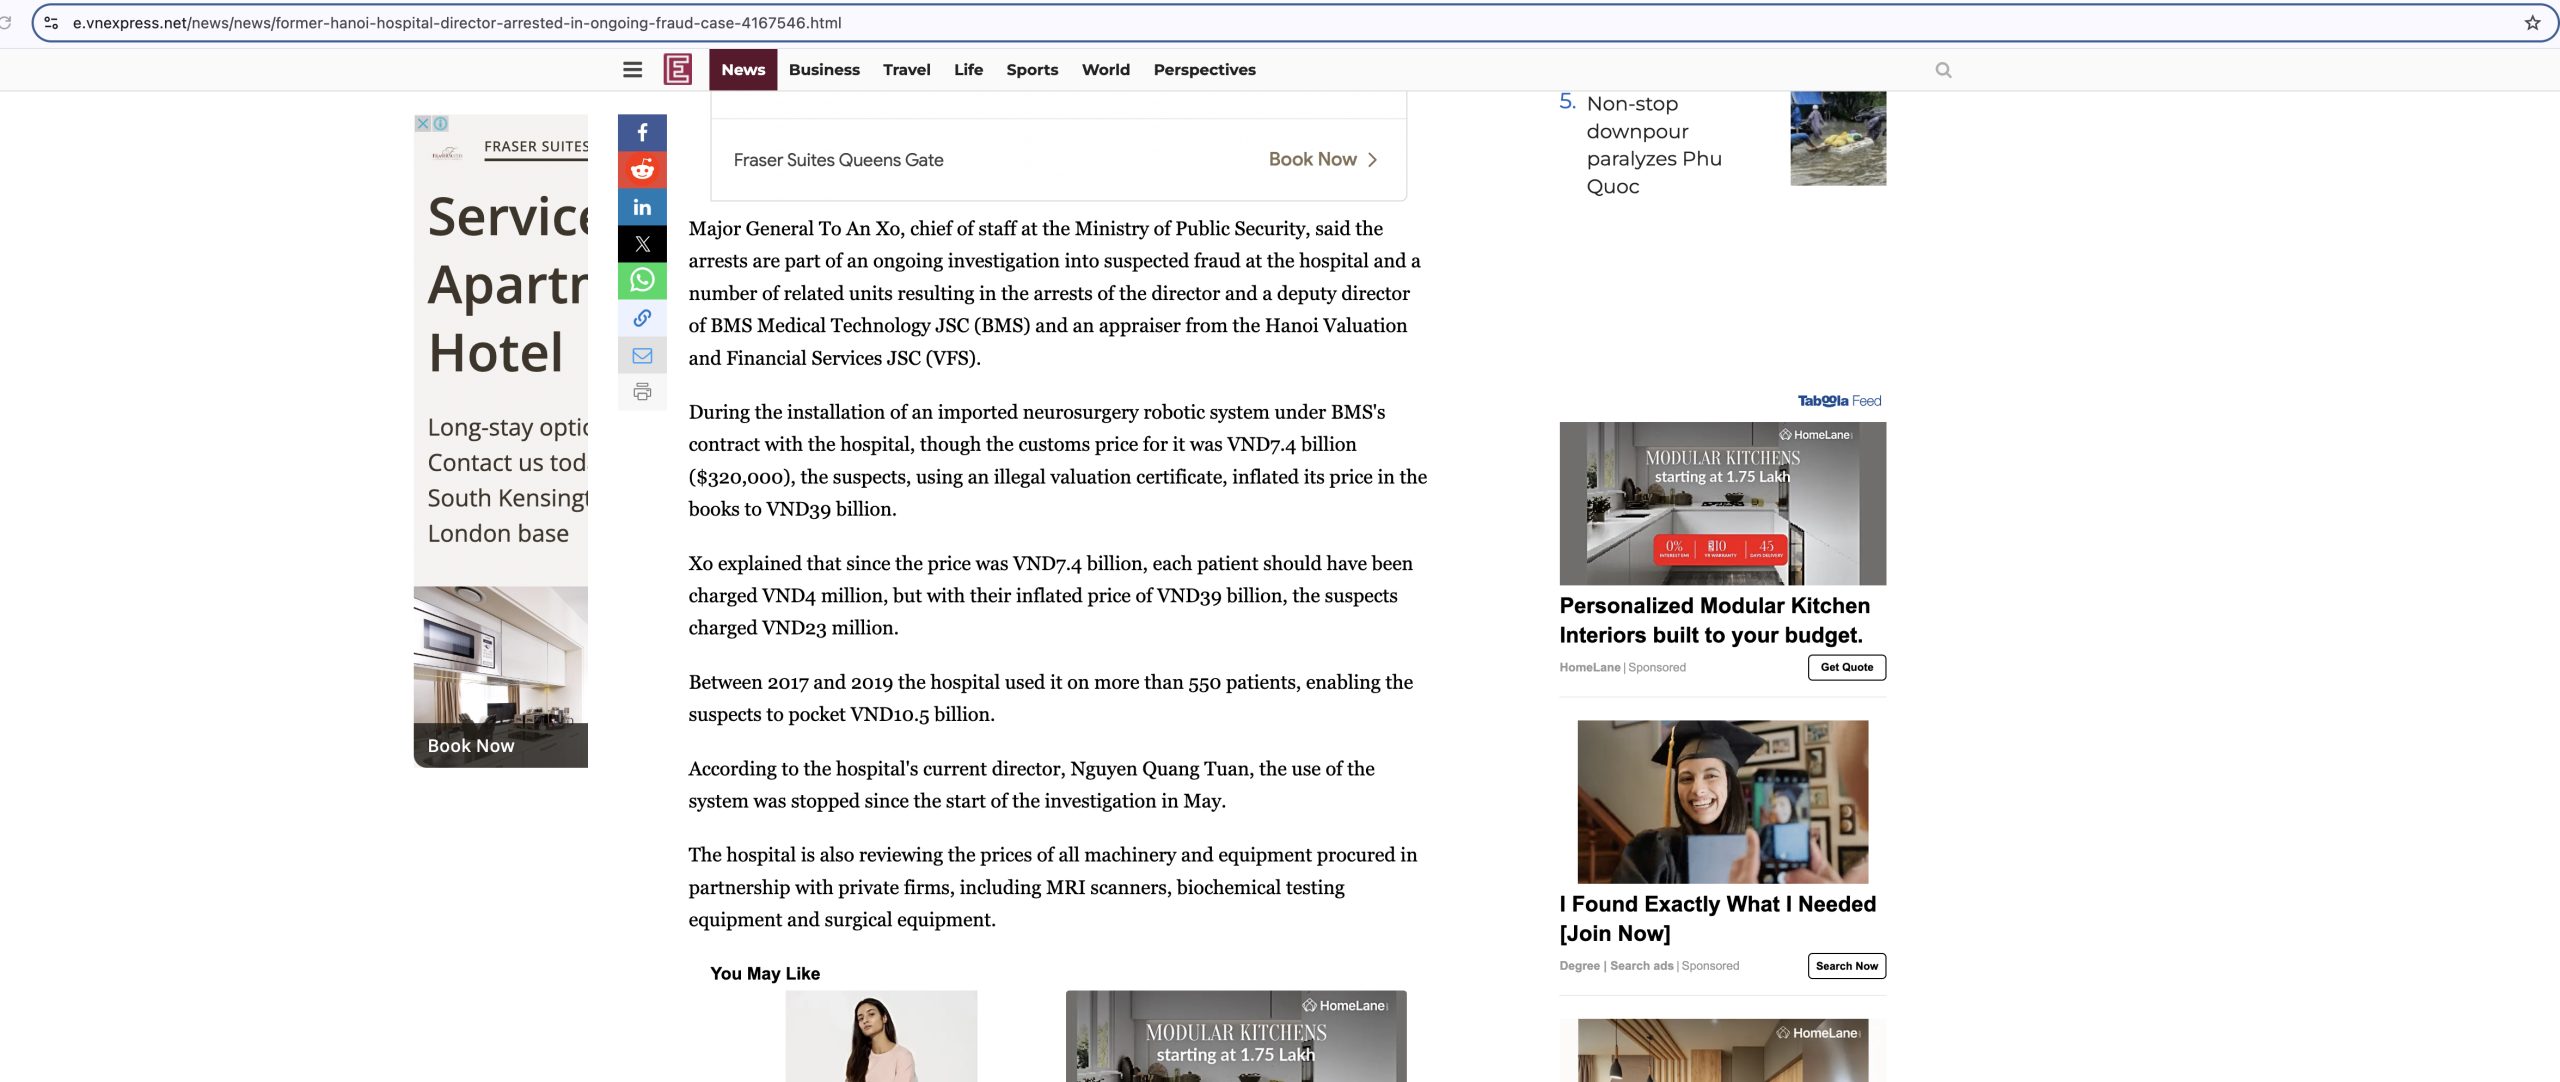Viewport: 2560px width, 1082px height.
Task: Go to VnExpress home logo
Action: 677,70
